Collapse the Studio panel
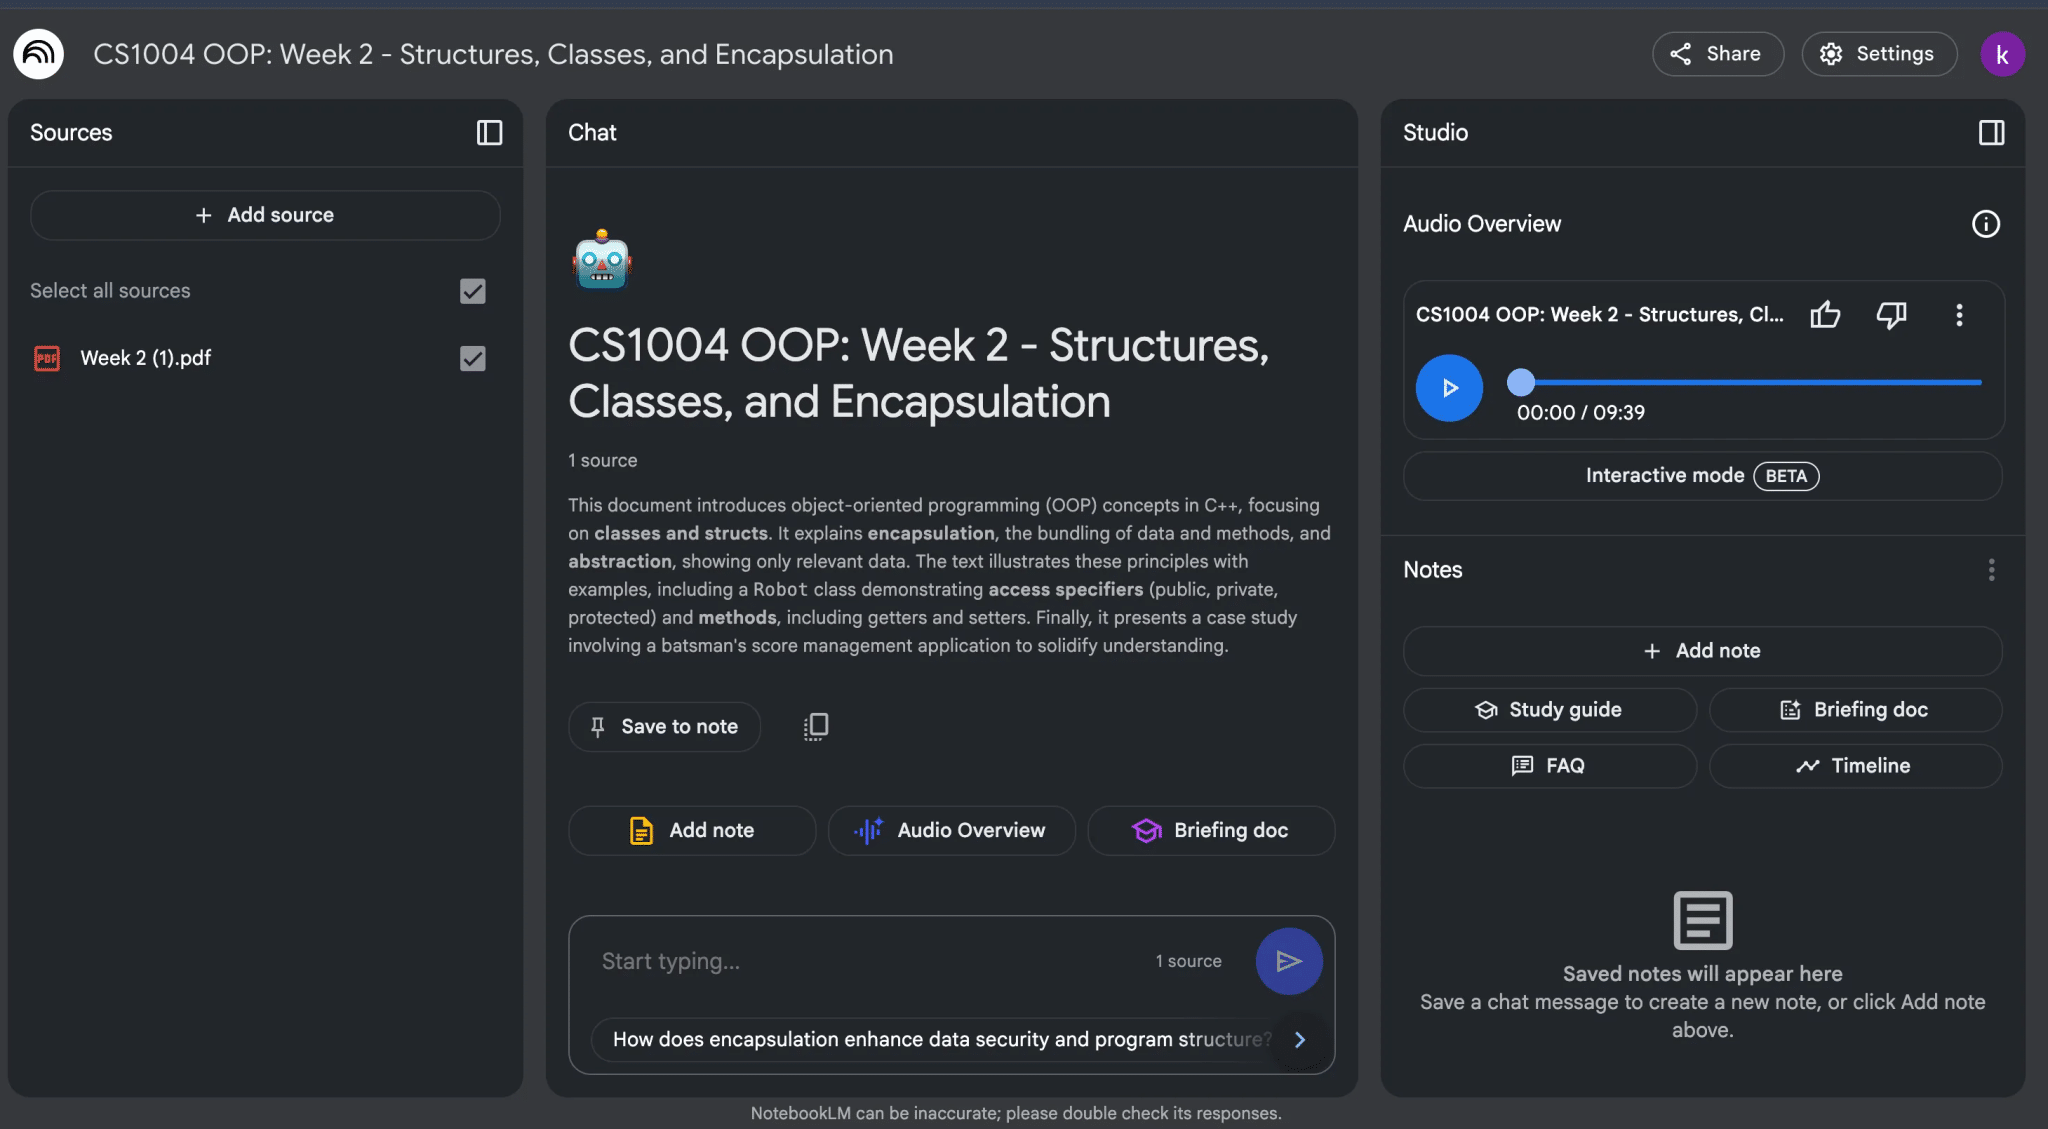Screen dimensions: 2048x1129 (1991, 133)
